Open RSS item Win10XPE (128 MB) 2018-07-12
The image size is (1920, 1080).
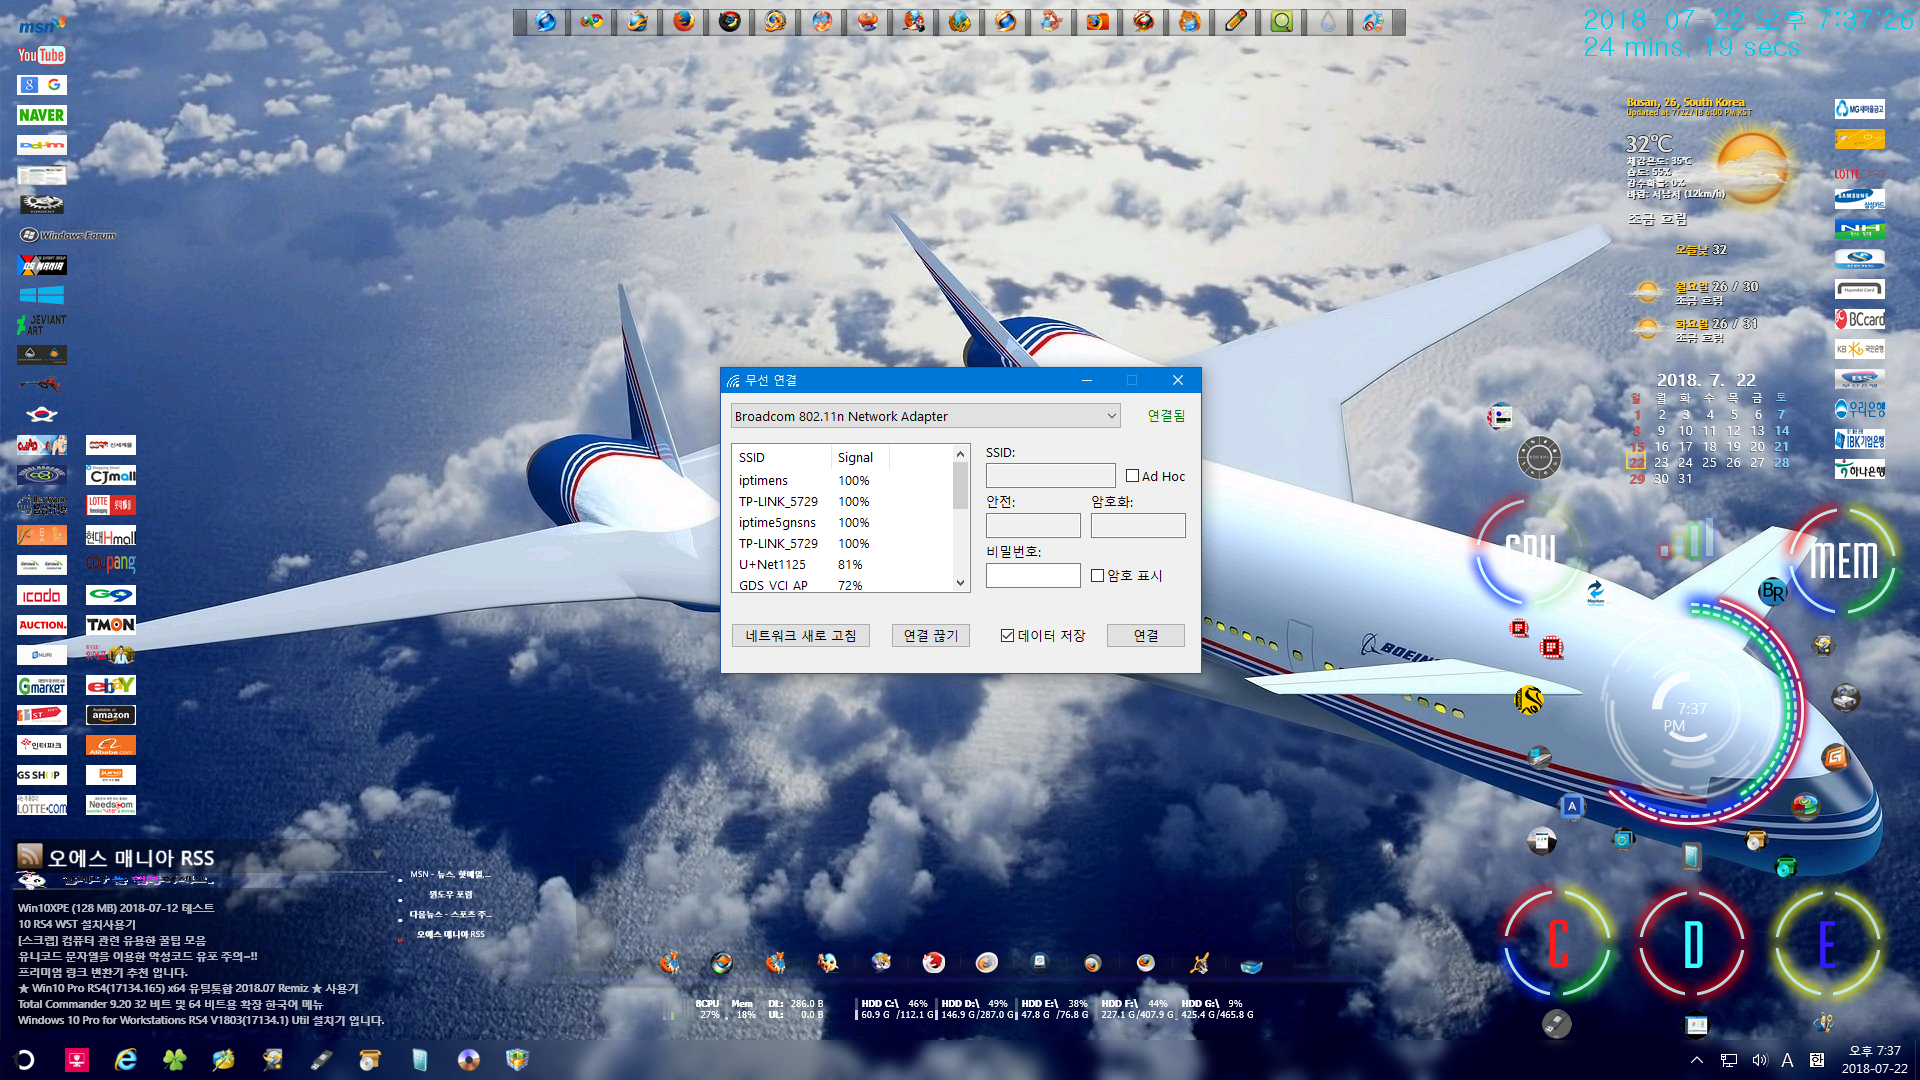click(116, 908)
